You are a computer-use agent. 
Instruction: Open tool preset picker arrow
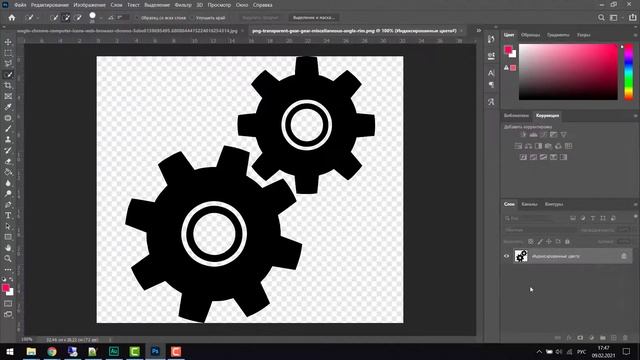[38, 18]
